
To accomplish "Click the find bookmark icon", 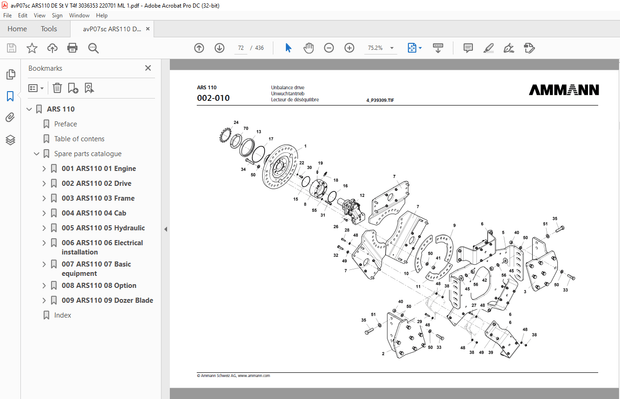I will click(x=89, y=88).
